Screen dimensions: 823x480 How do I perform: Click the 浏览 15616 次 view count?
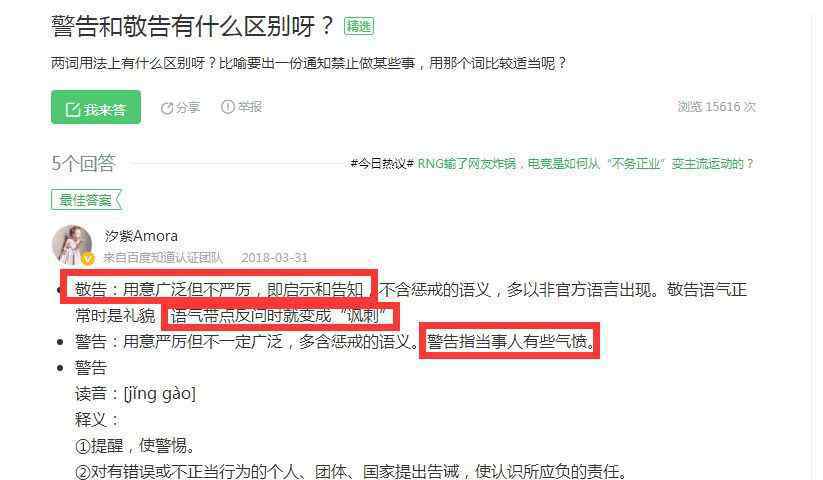716,107
